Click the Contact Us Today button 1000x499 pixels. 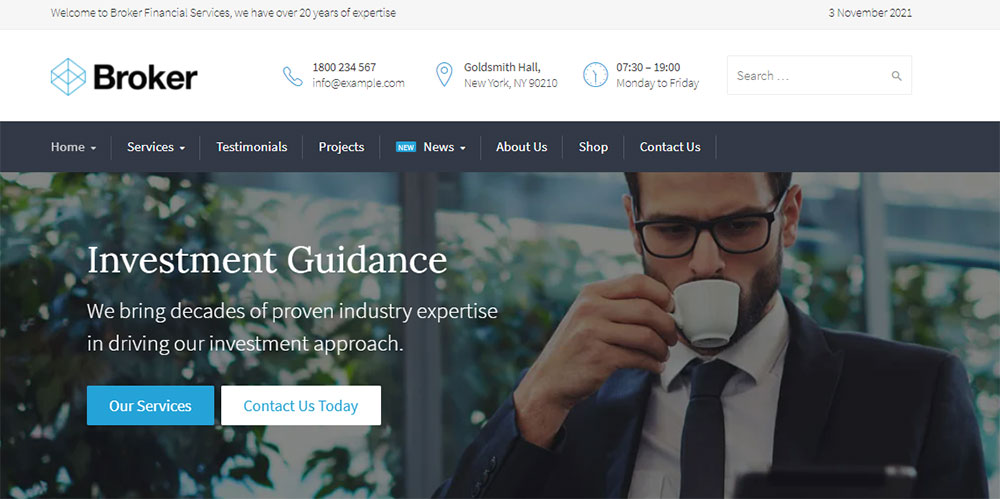point(301,405)
